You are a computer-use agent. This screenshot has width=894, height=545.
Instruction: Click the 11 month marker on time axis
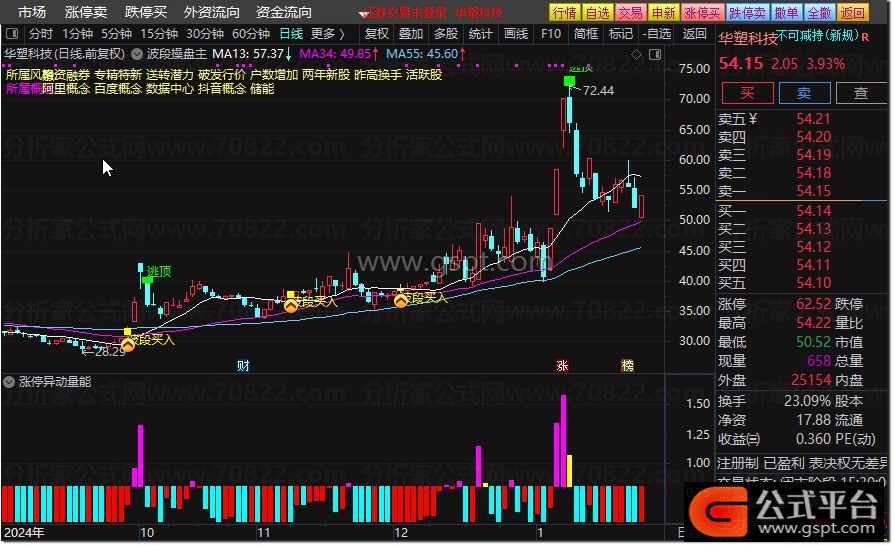(263, 533)
